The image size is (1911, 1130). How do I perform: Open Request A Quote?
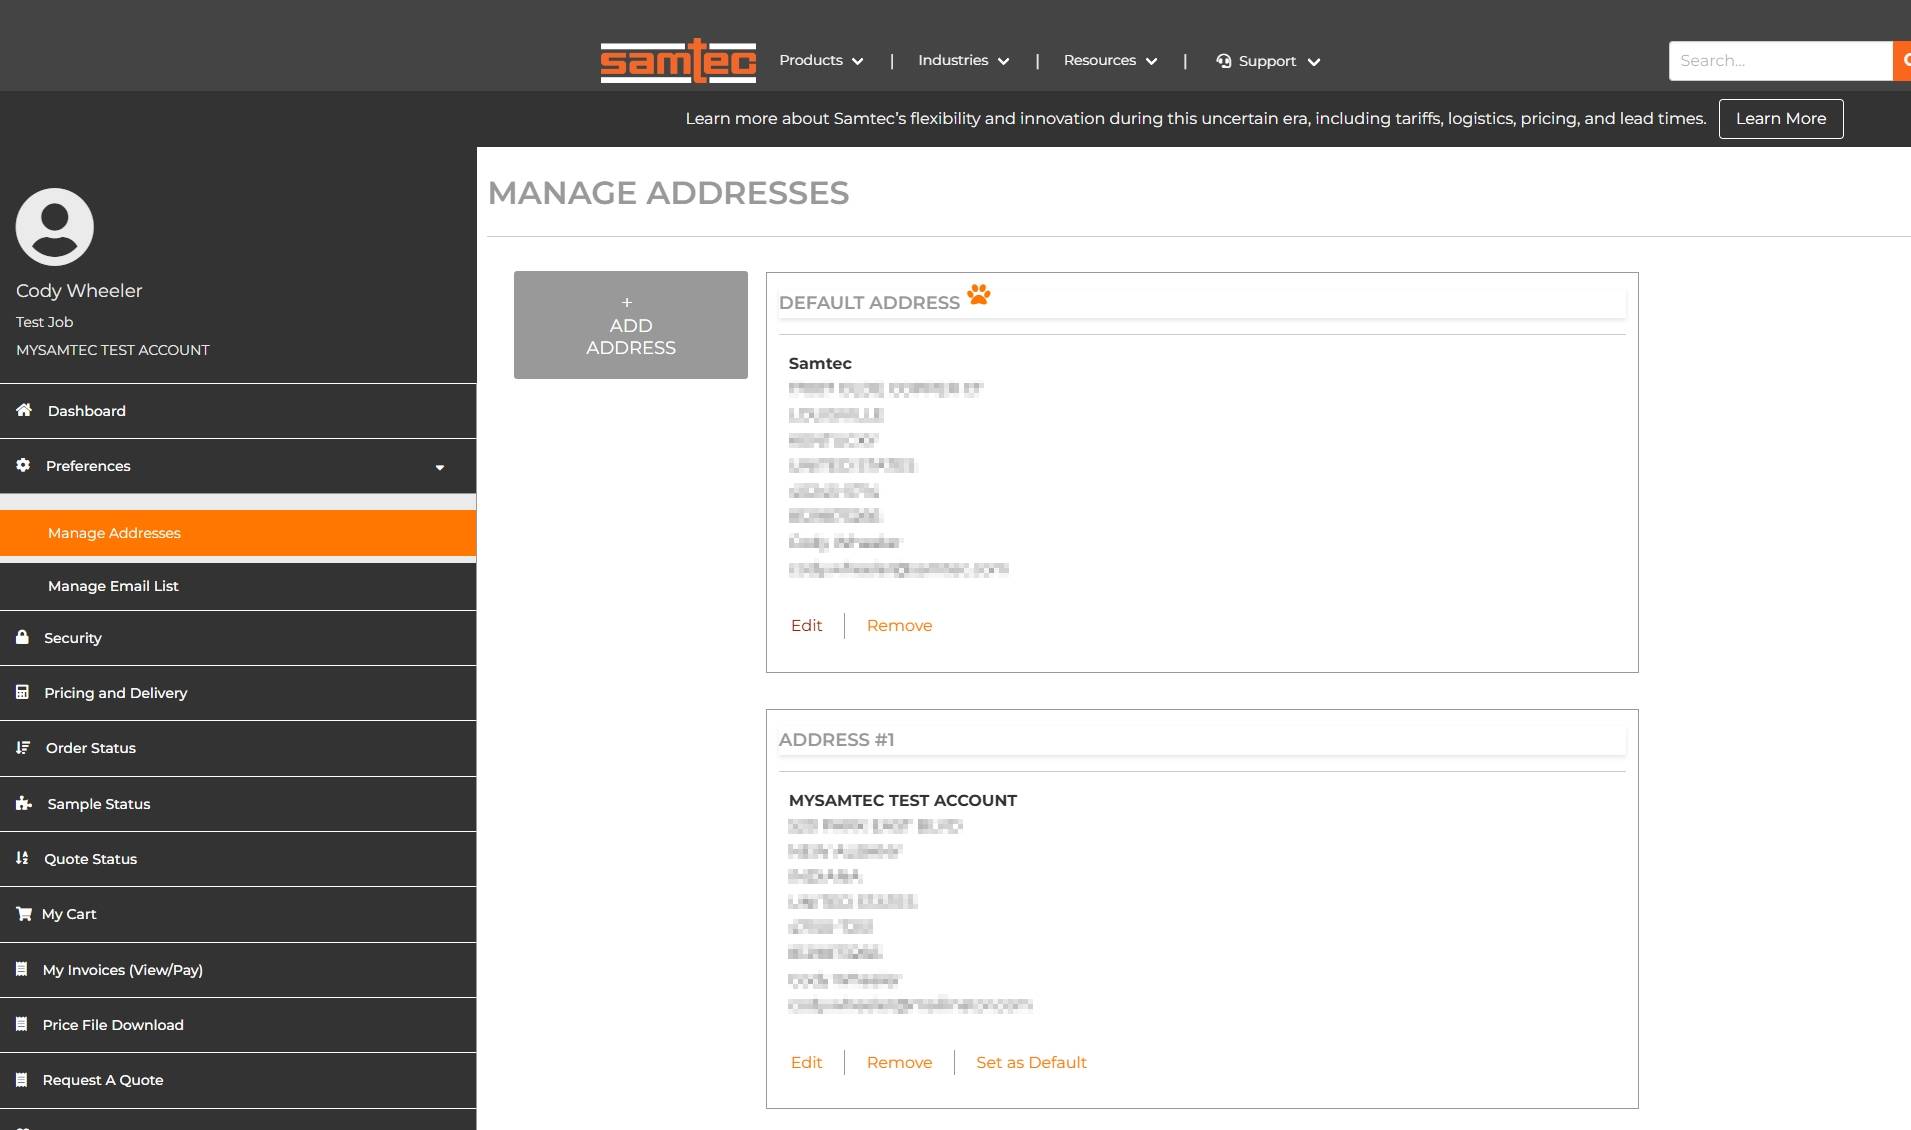tap(238, 1080)
